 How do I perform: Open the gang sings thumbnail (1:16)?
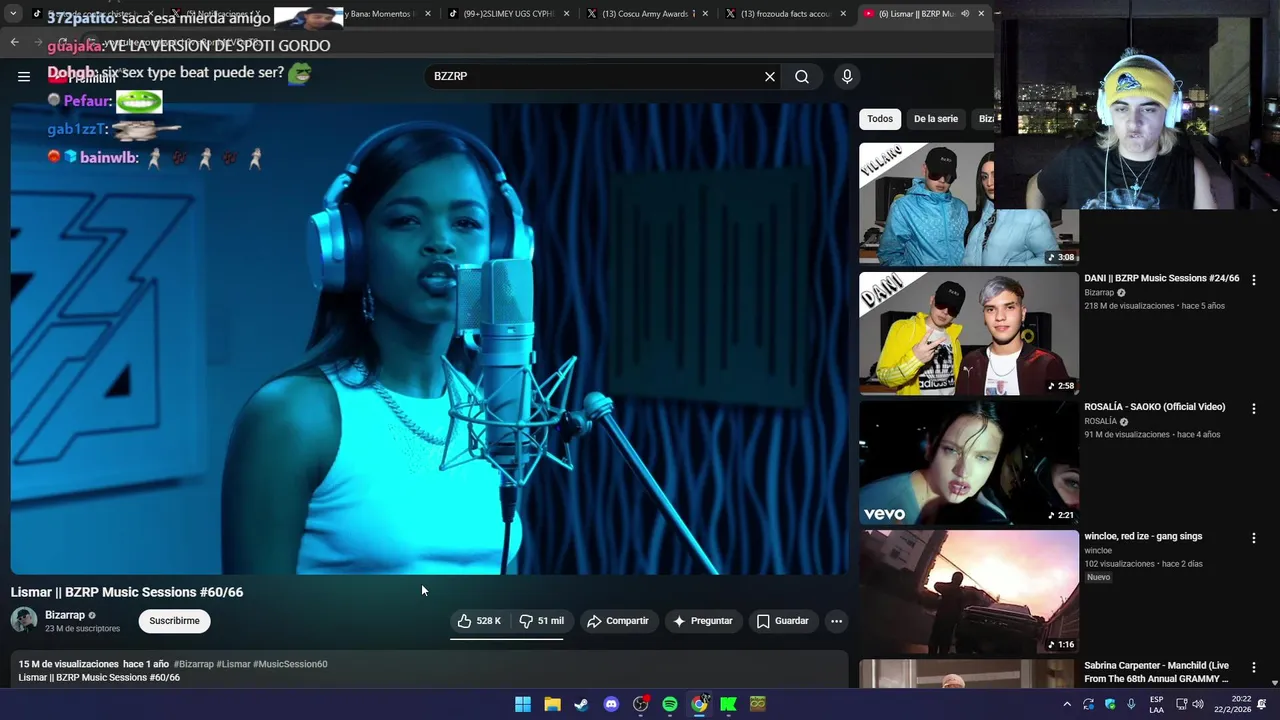coord(969,591)
